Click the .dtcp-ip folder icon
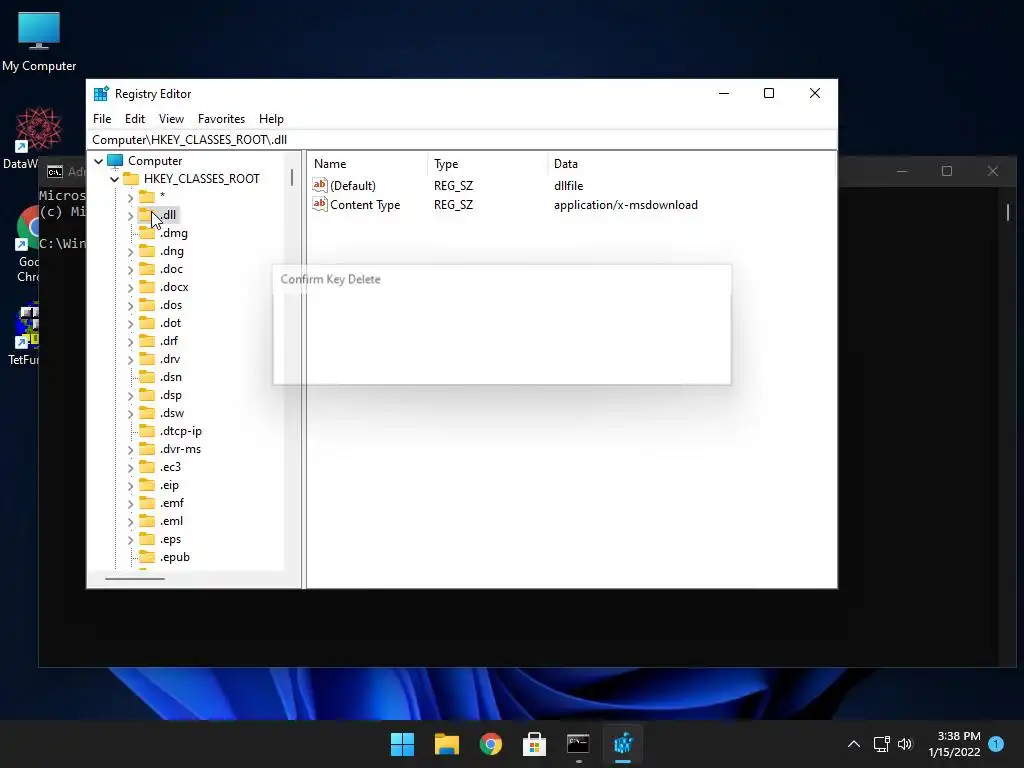Image resolution: width=1024 pixels, height=768 pixels. coord(147,431)
